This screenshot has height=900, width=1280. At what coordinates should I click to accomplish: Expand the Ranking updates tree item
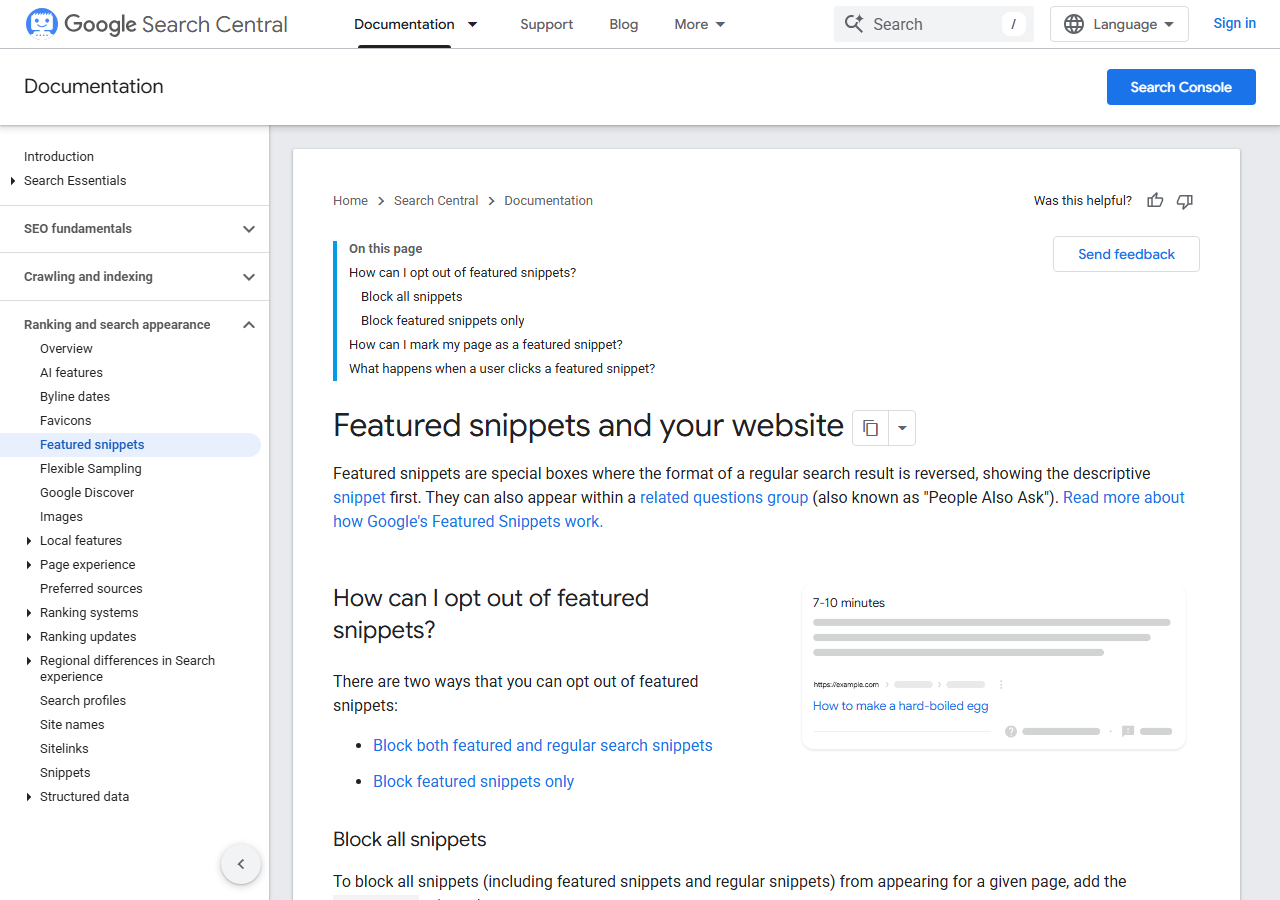[29, 637]
